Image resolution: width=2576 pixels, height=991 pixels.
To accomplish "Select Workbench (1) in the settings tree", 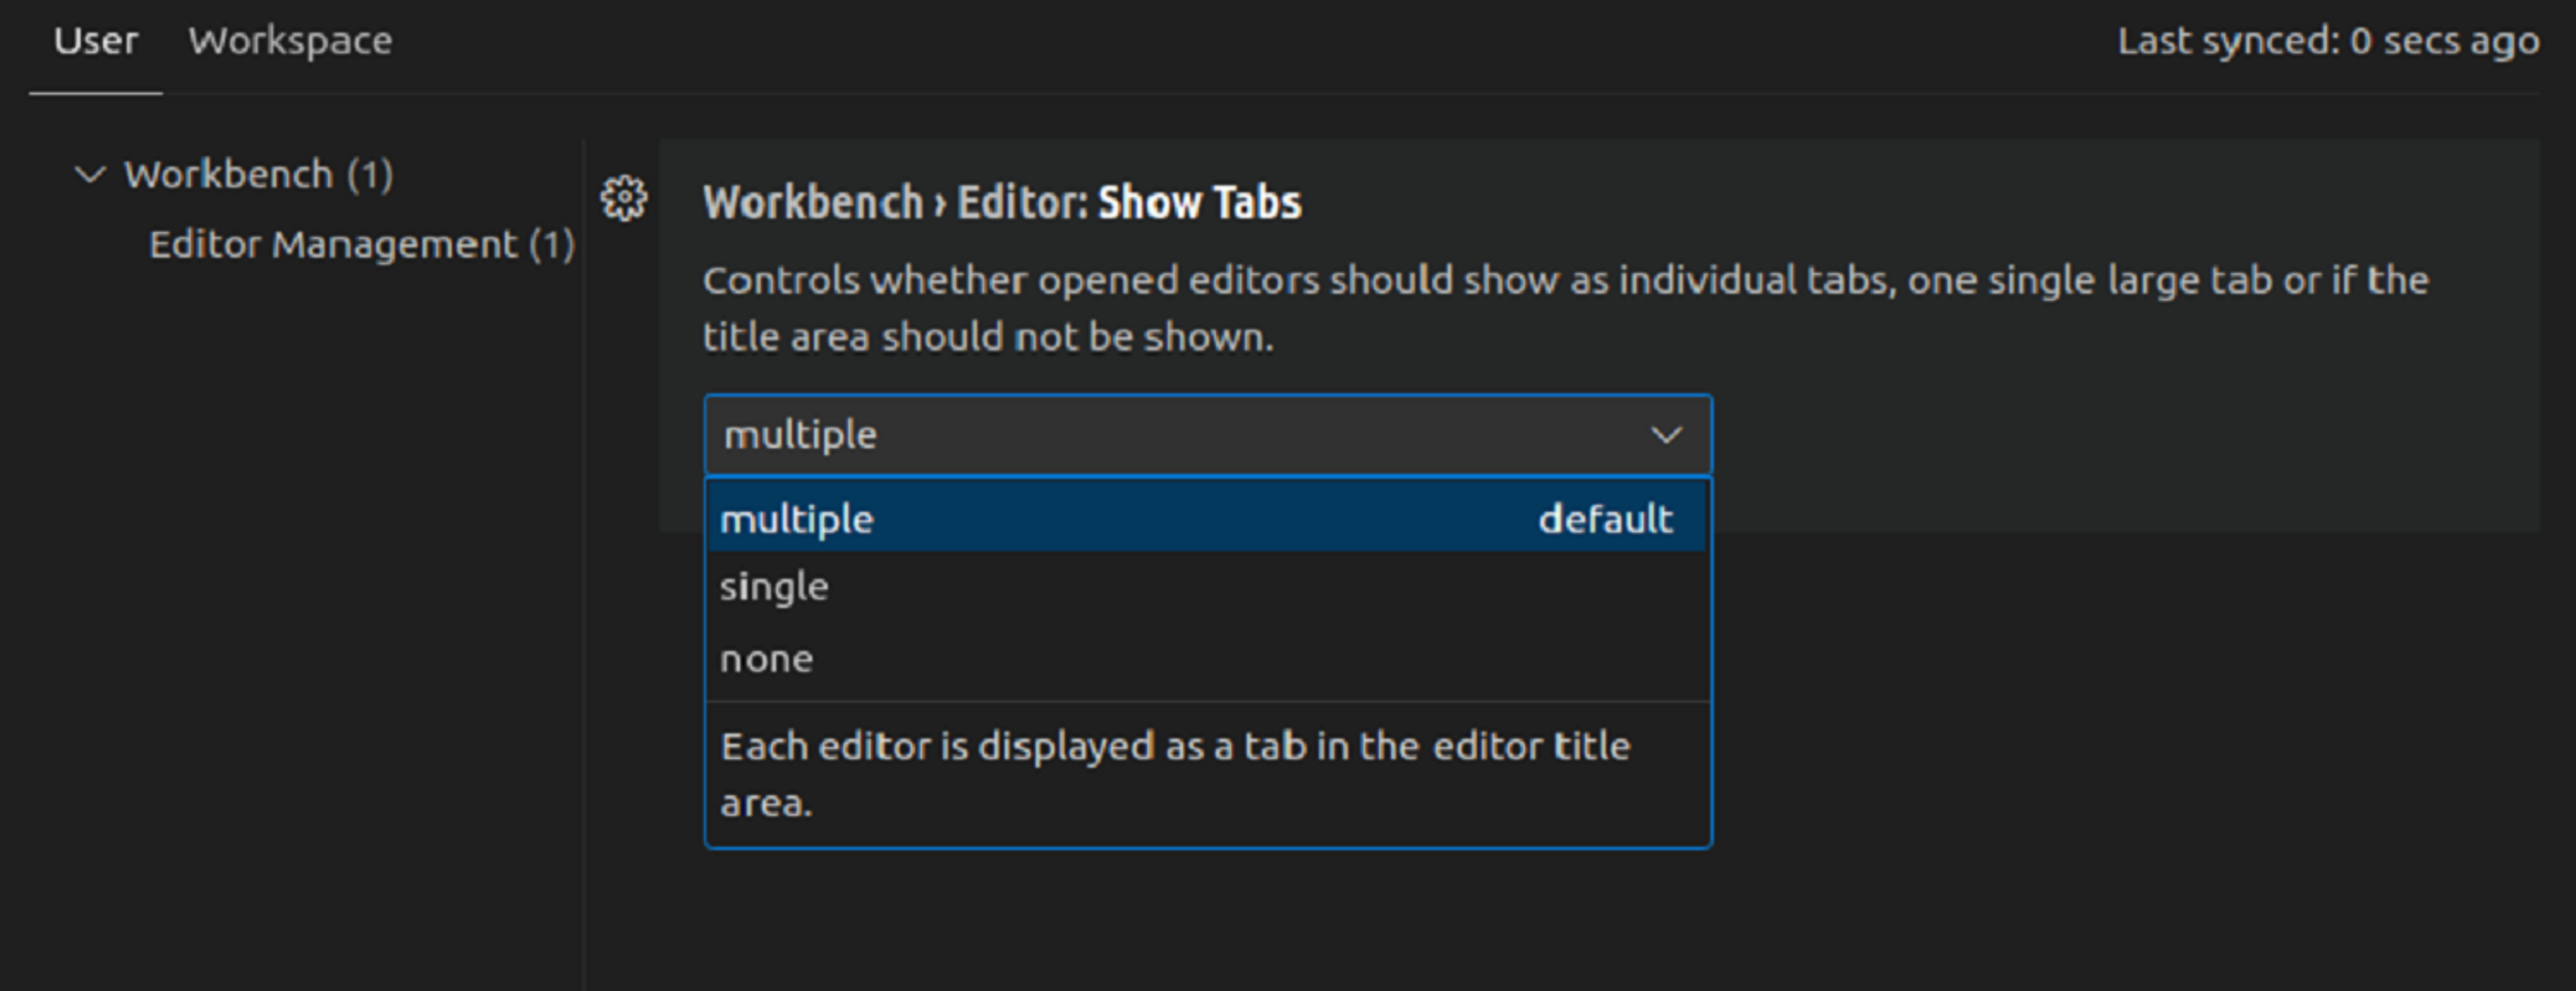I will 259,175.
